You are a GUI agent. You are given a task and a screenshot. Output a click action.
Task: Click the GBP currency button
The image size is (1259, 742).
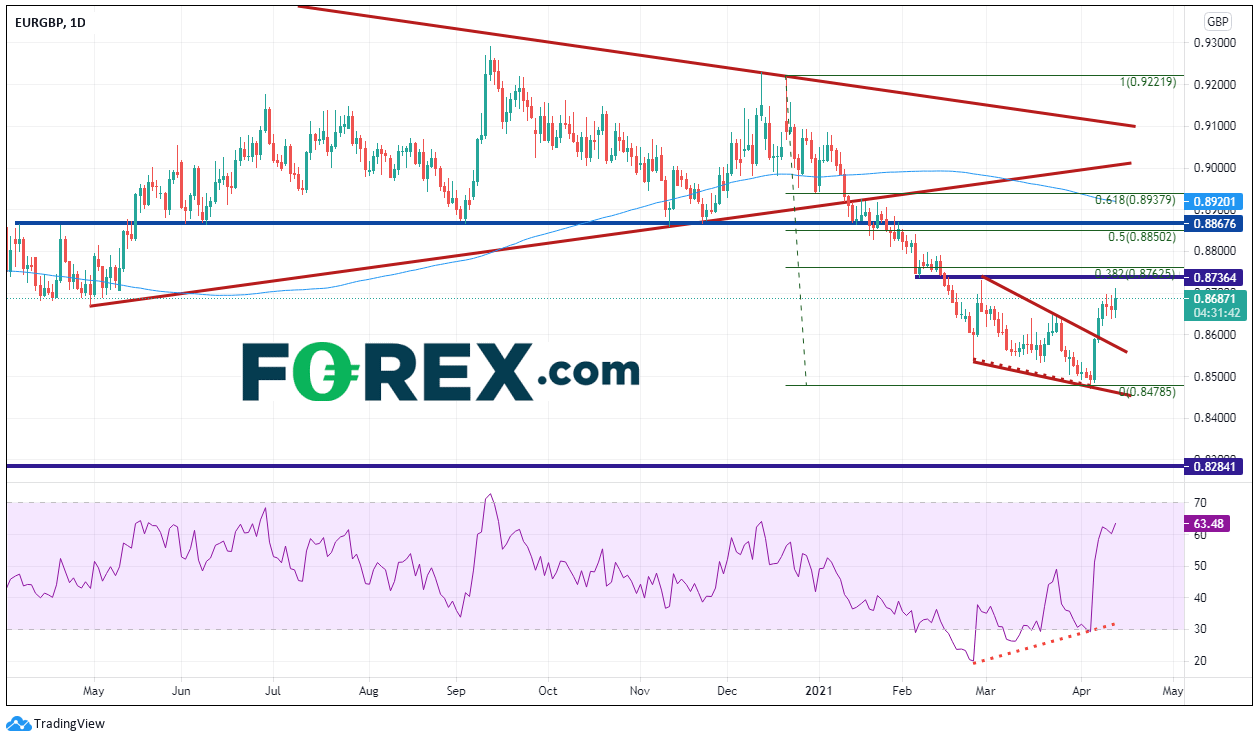pos(1217,21)
